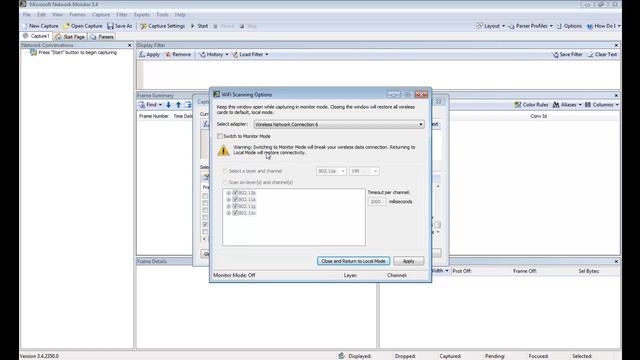Switch to the Start Page tab
The height and width of the screenshot is (360, 640).
(70, 37)
